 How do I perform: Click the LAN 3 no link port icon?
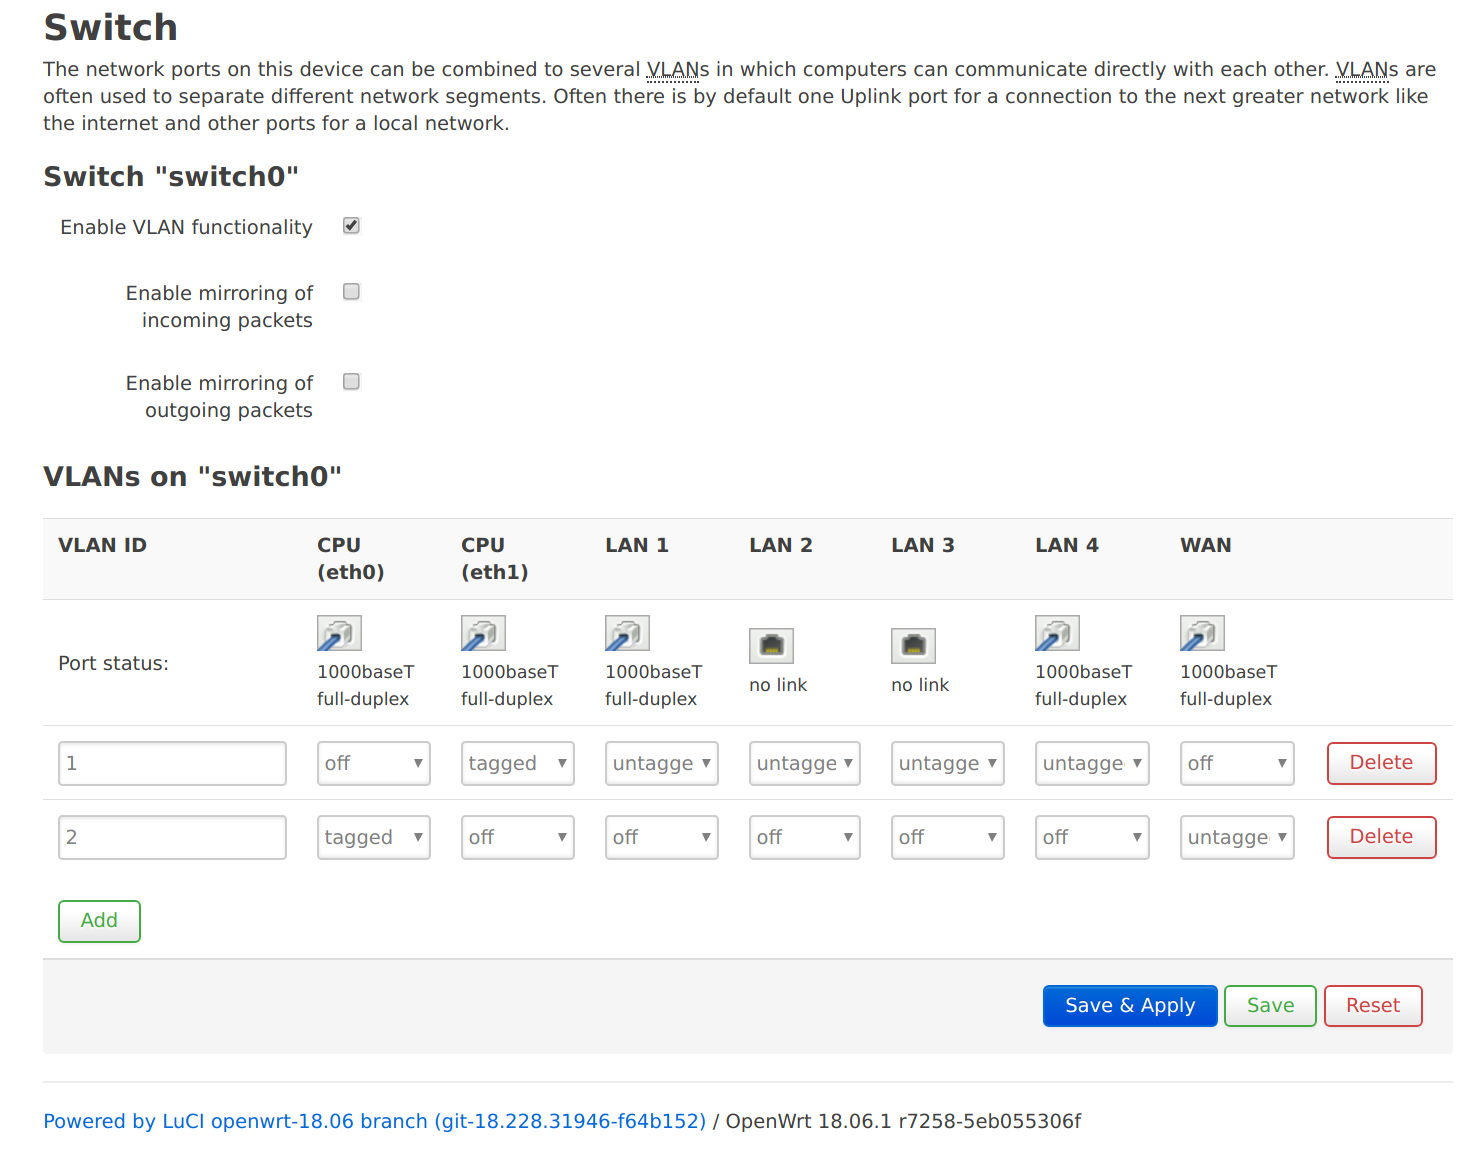pyautogui.click(x=913, y=646)
